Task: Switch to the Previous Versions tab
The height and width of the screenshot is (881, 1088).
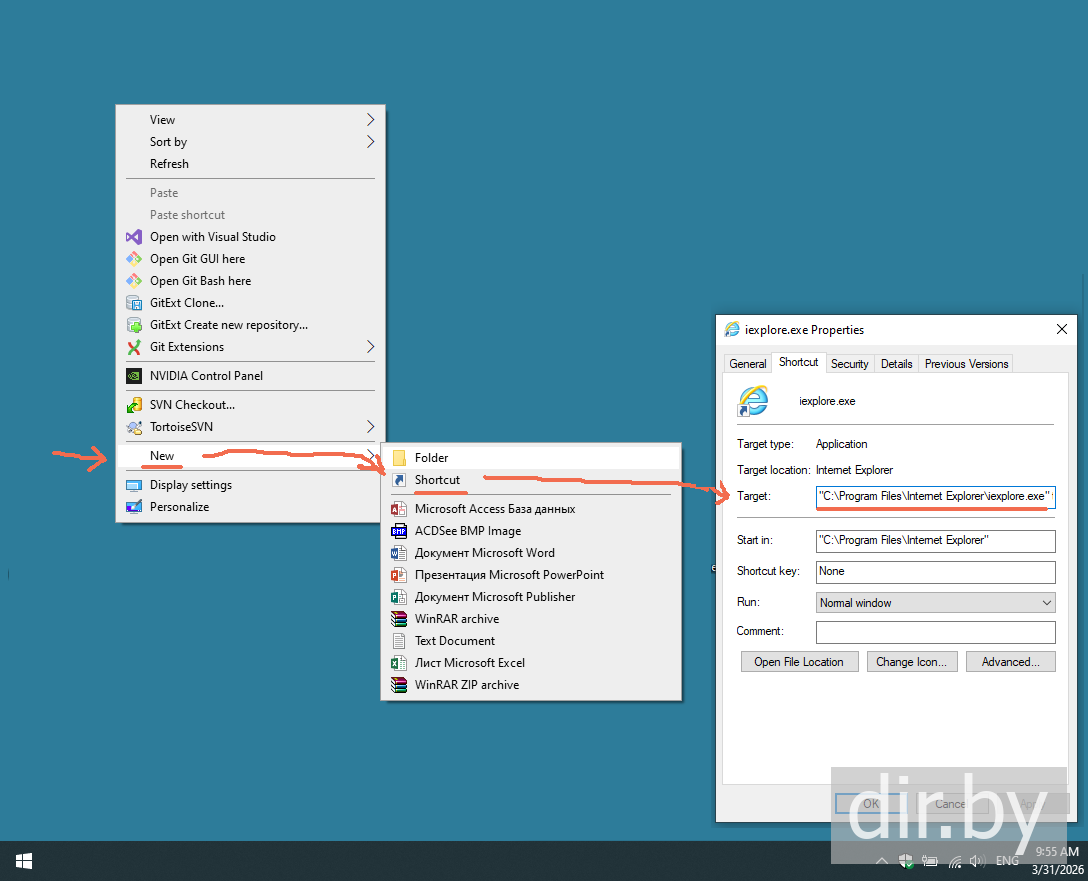Action: tap(966, 363)
